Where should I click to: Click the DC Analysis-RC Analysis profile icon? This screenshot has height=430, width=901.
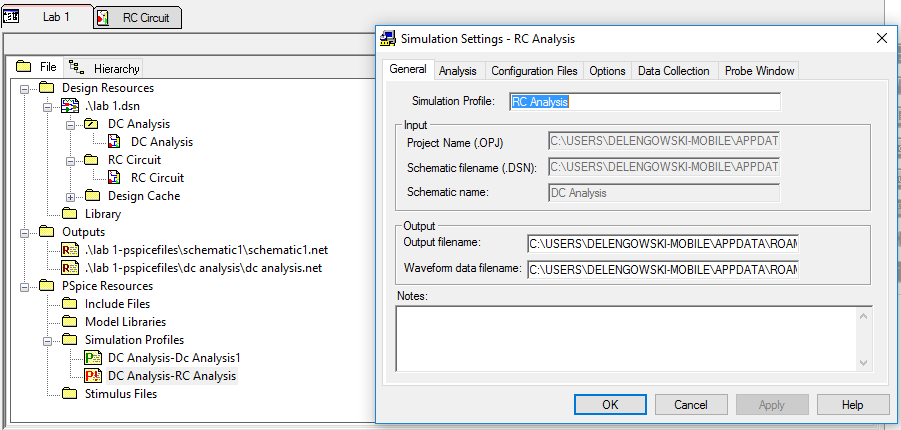93,376
